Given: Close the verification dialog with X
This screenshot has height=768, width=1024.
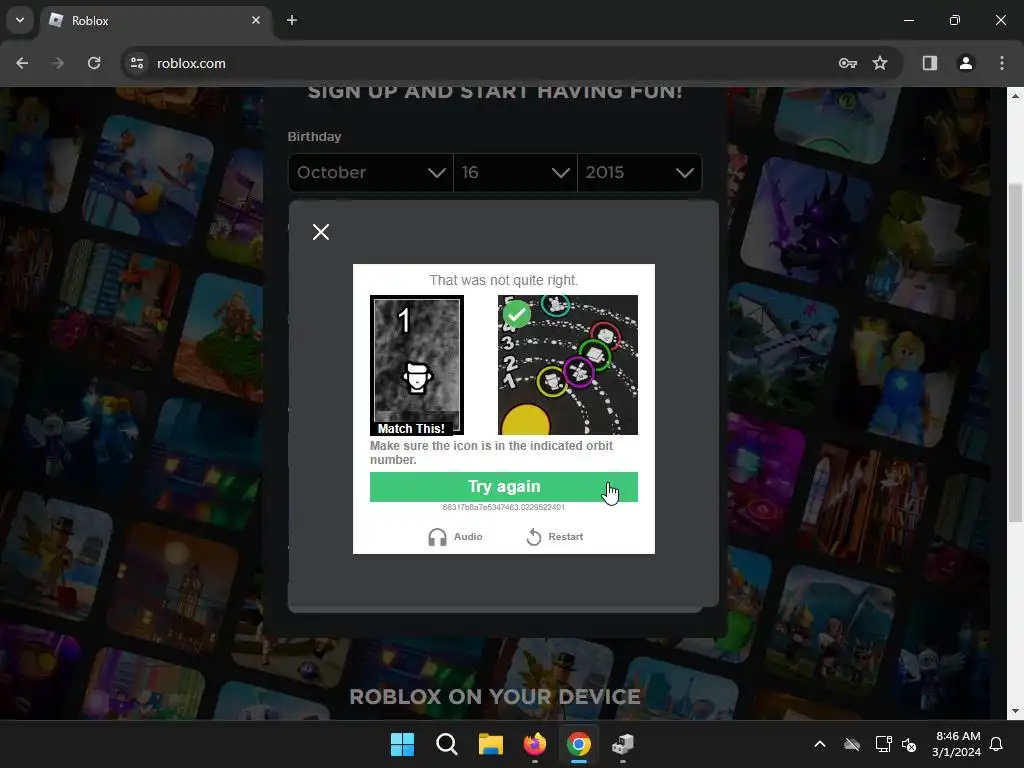Looking at the screenshot, I should (321, 232).
